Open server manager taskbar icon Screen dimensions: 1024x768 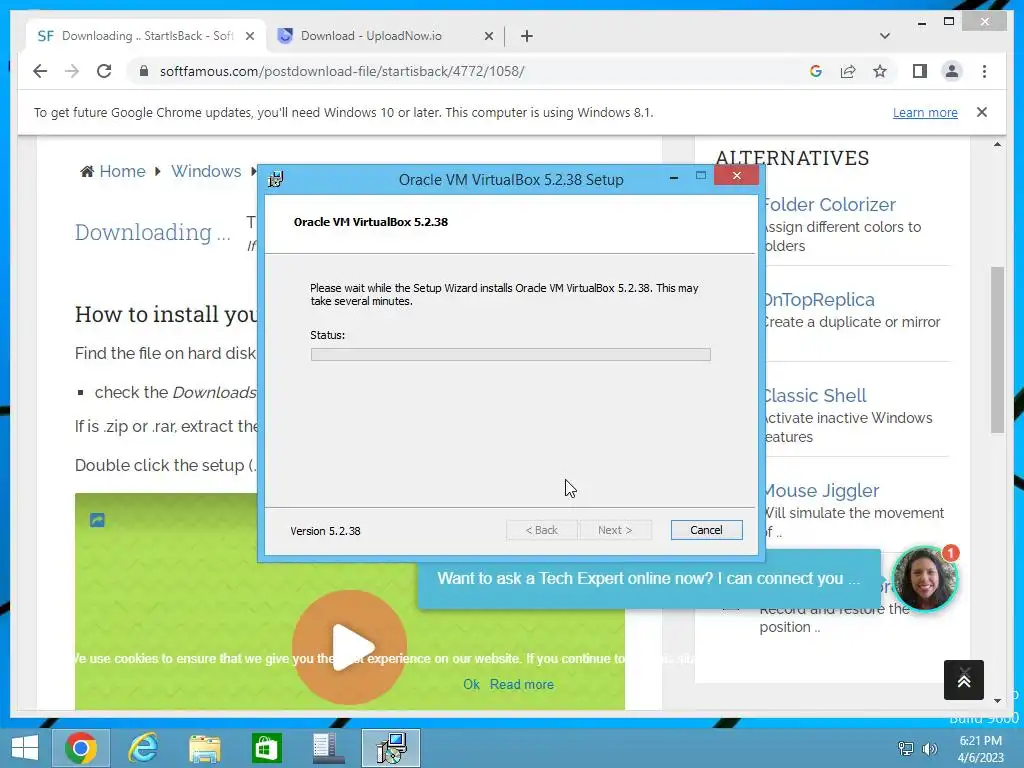tap(327, 748)
